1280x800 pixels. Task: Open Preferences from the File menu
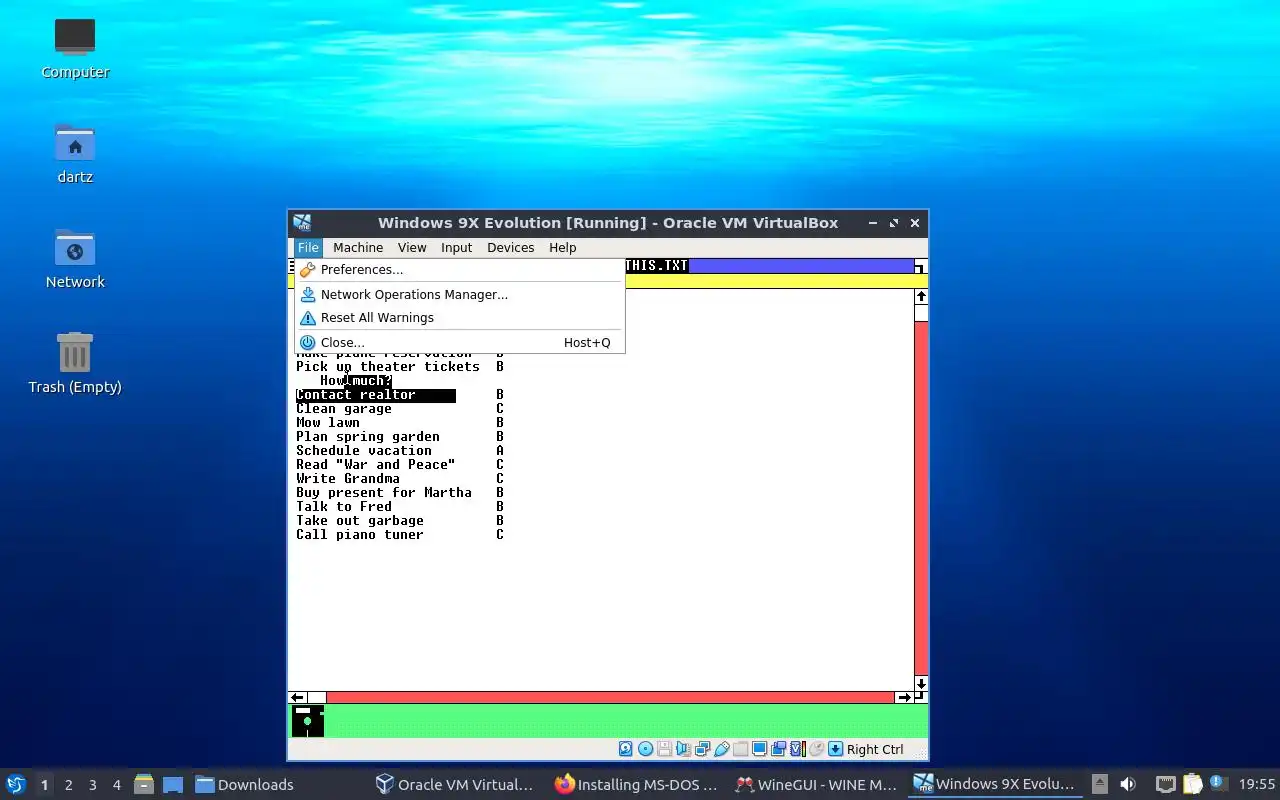coord(459,270)
